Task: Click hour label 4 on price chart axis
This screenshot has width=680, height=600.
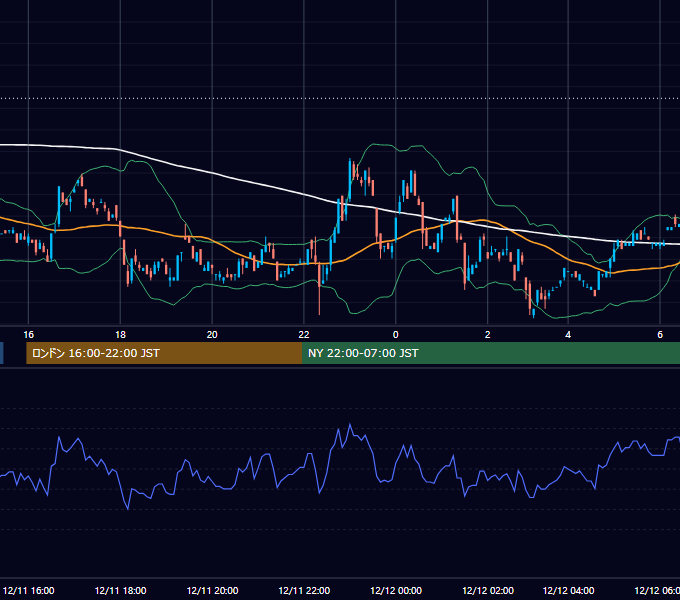Action: point(568,335)
